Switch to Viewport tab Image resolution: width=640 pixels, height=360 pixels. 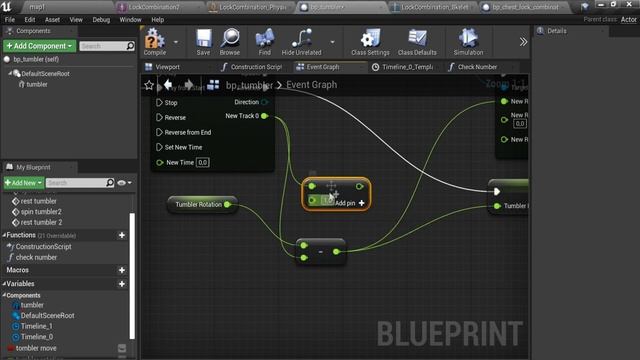coord(167,67)
